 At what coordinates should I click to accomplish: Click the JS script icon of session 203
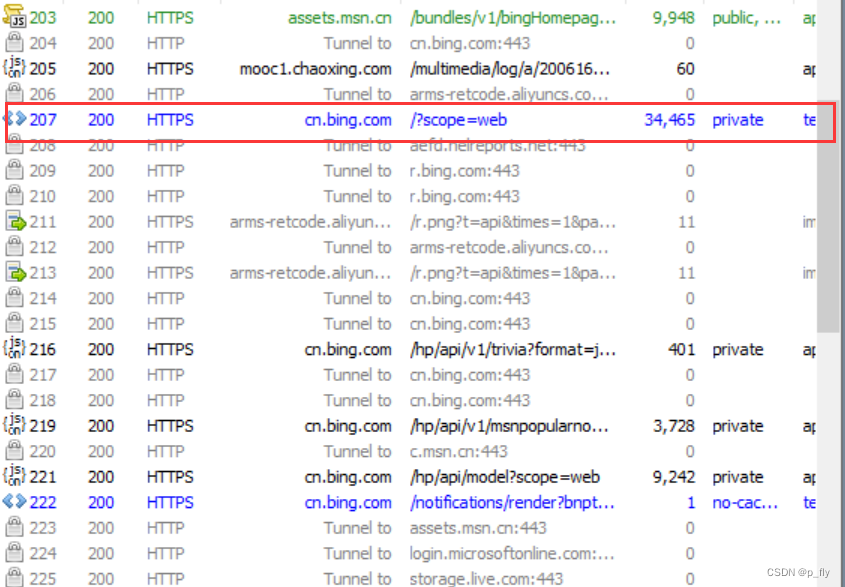(14, 17)
